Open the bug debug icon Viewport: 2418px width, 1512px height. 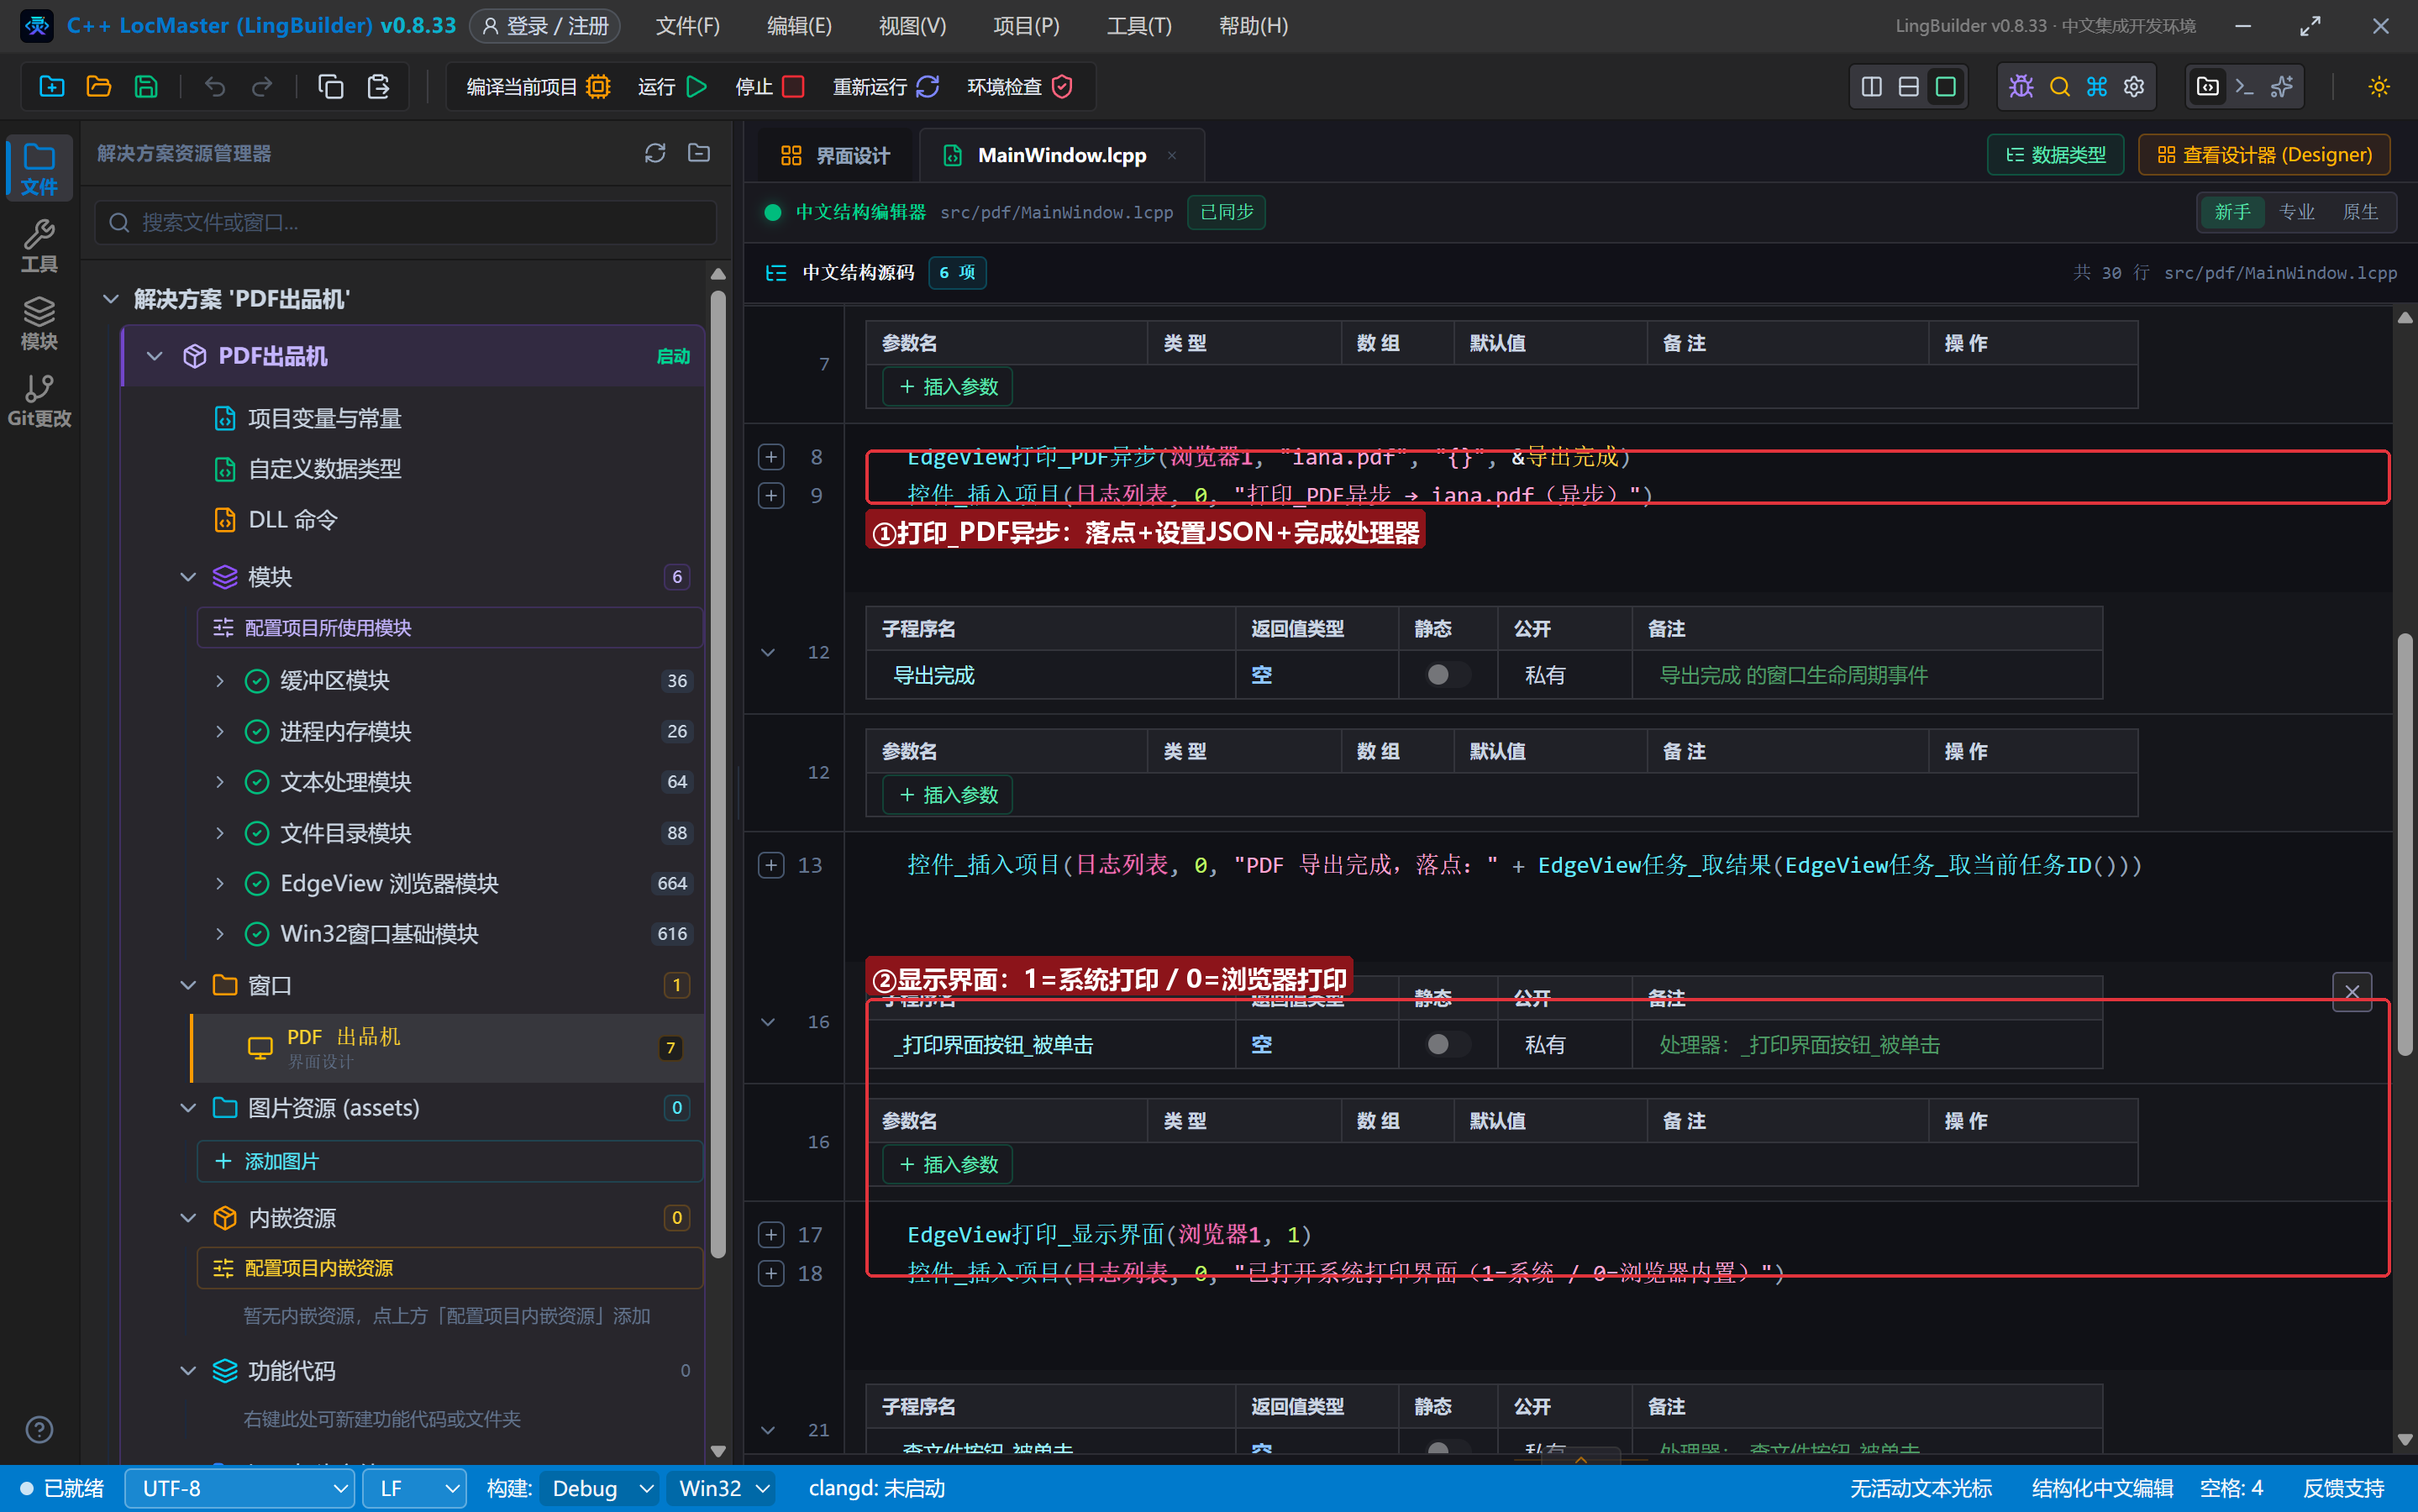pos(2021,87)
